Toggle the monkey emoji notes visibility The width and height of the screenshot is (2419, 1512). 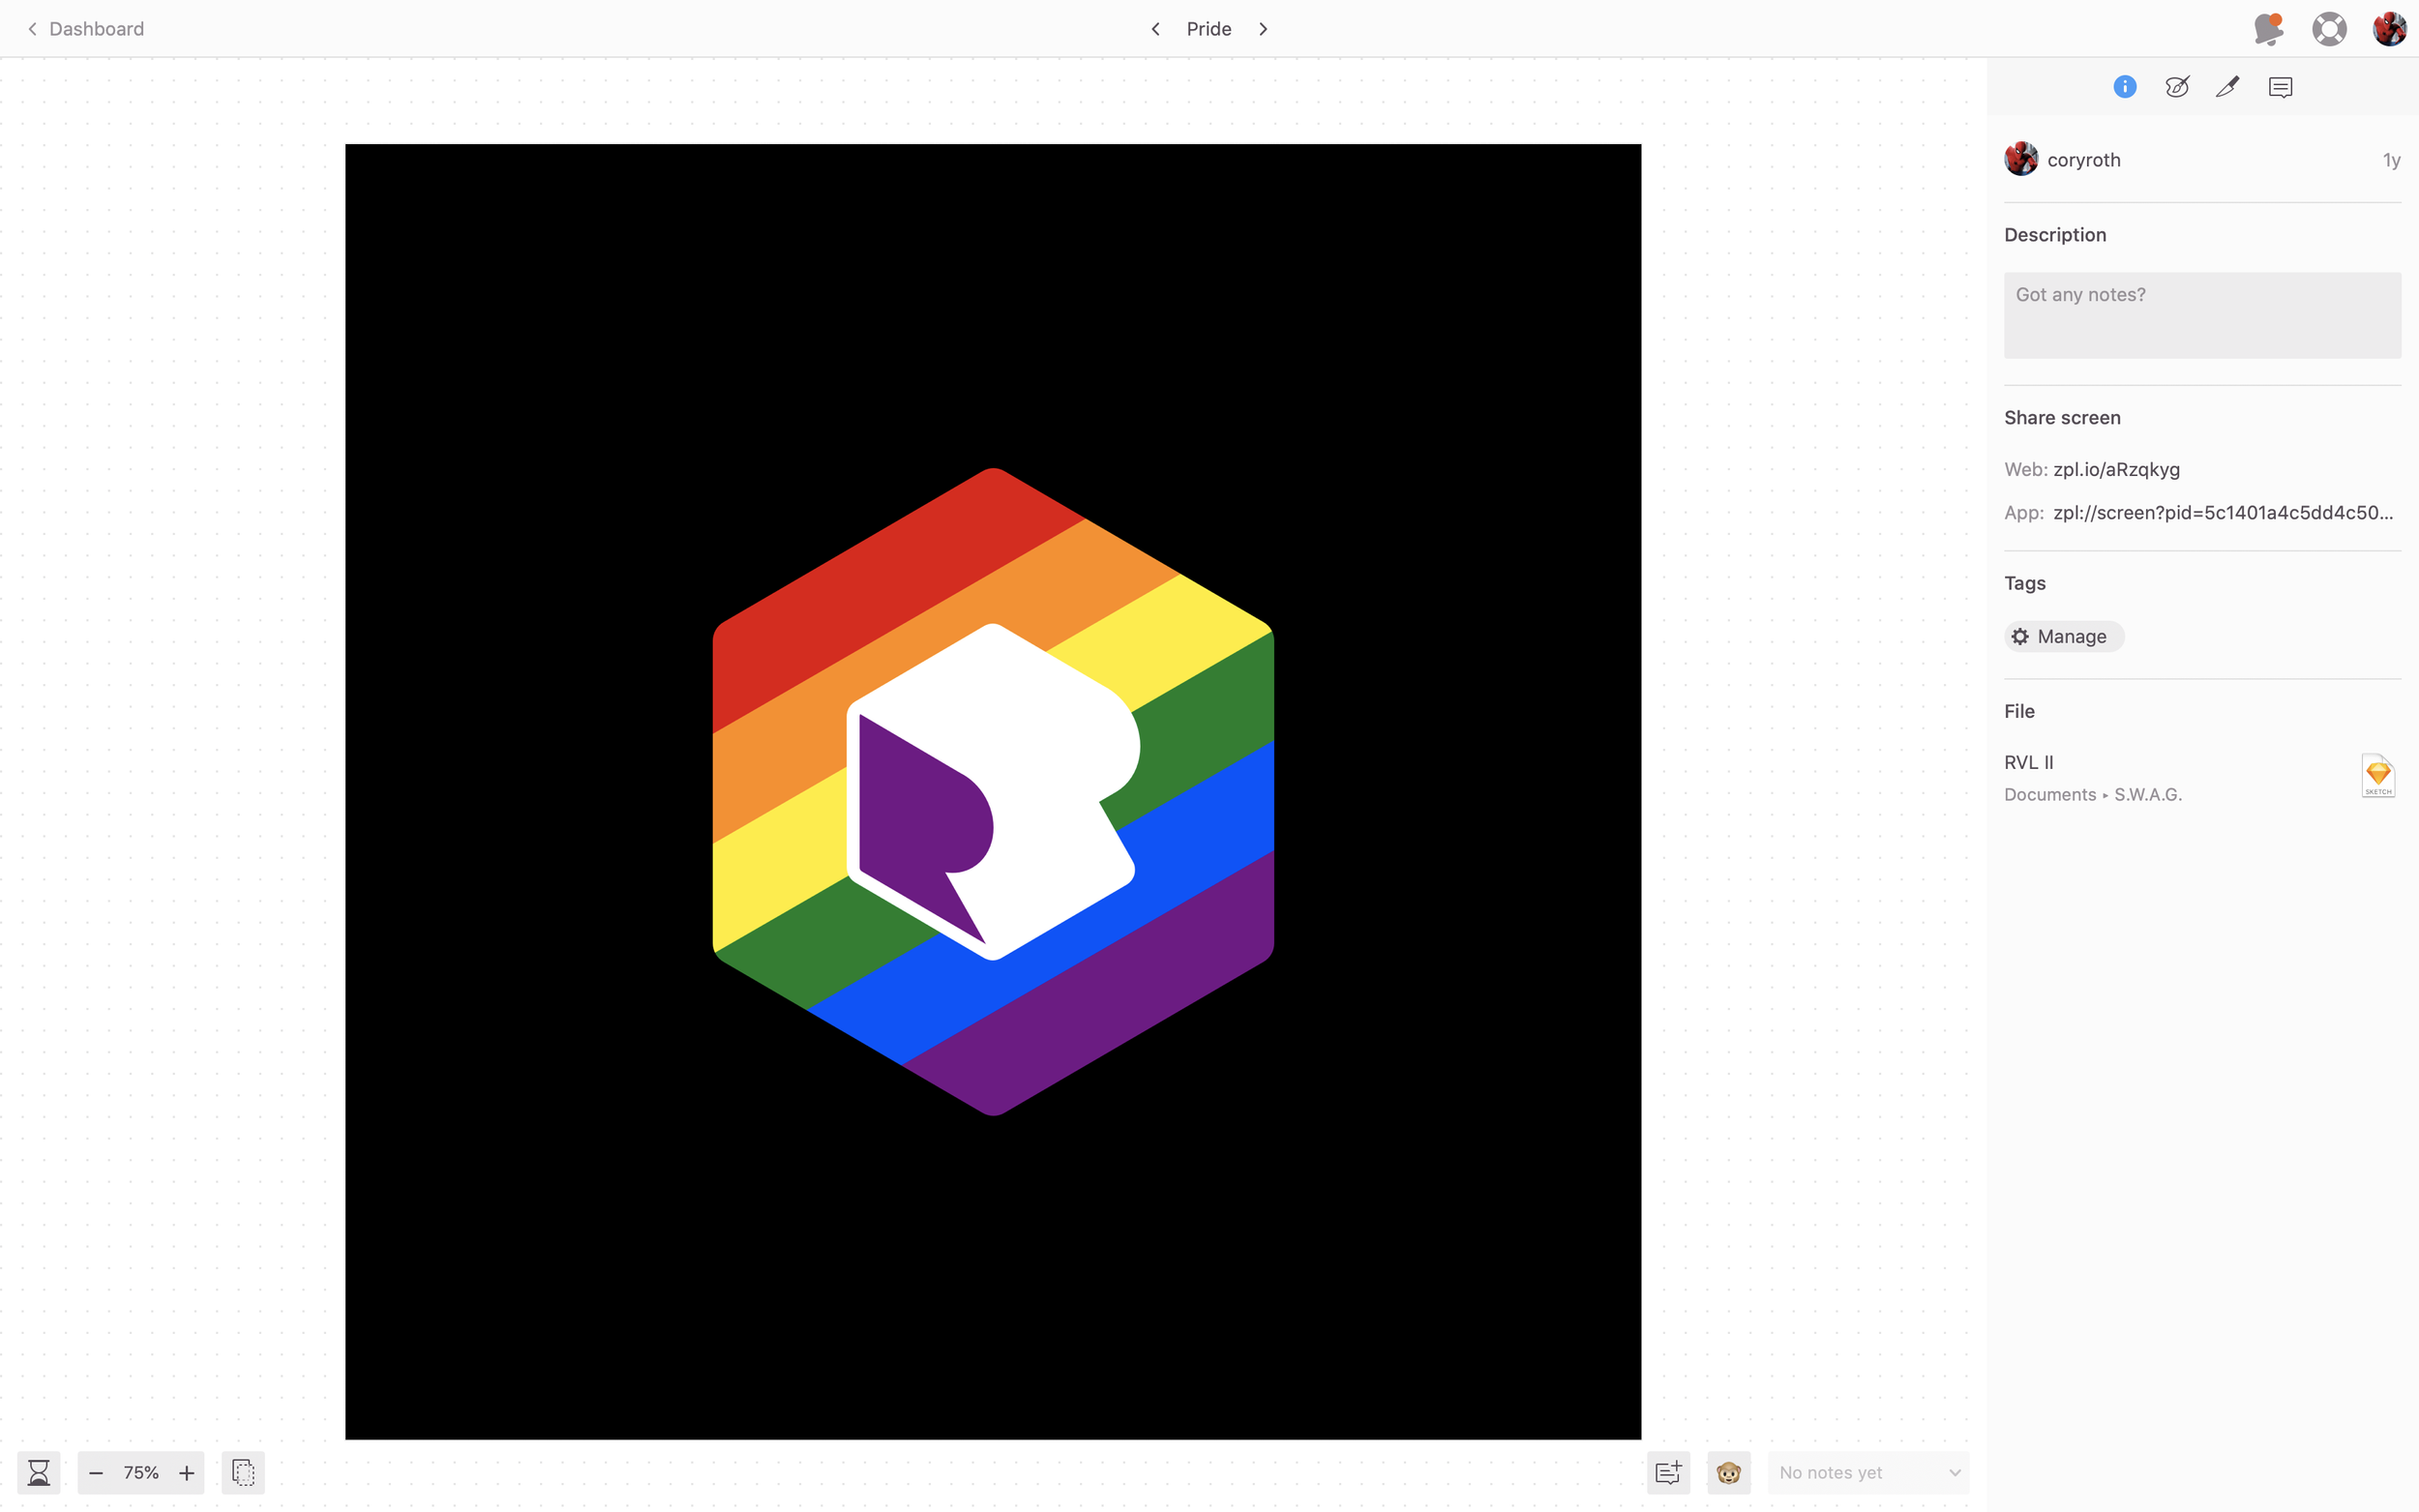click(1728, 1472)
